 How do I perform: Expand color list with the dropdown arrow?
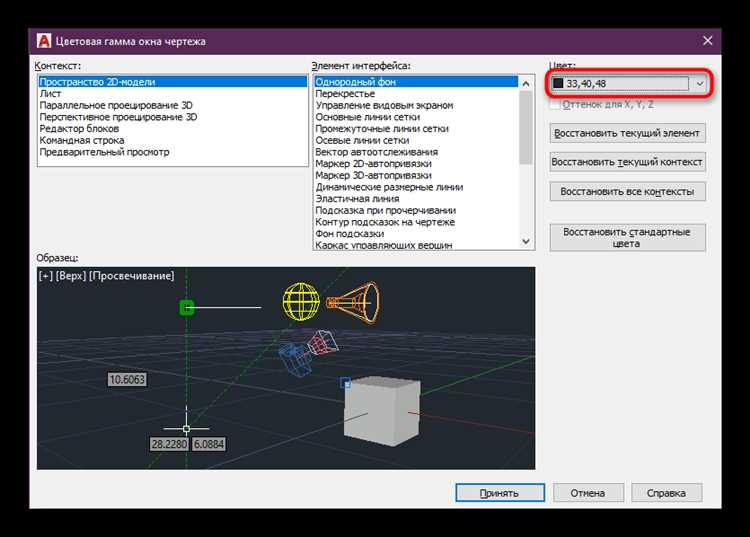[700, 84]
